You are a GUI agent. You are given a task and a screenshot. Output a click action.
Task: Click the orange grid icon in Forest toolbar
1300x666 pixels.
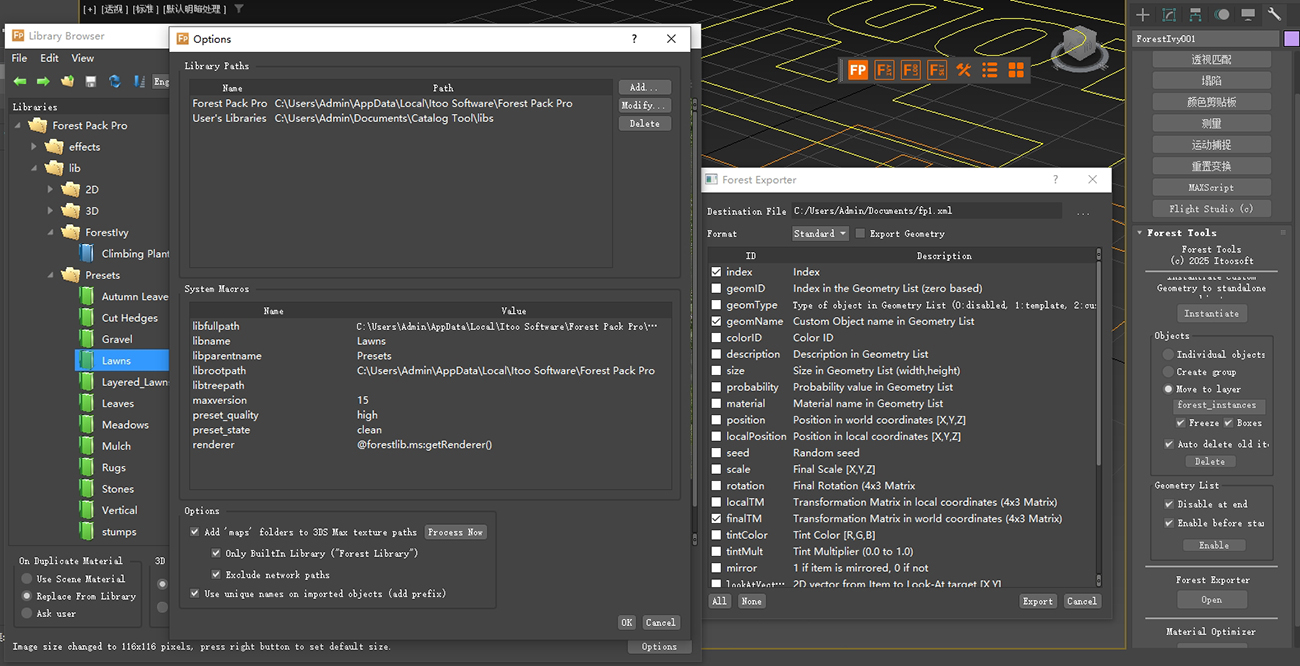click(1016, 70)
